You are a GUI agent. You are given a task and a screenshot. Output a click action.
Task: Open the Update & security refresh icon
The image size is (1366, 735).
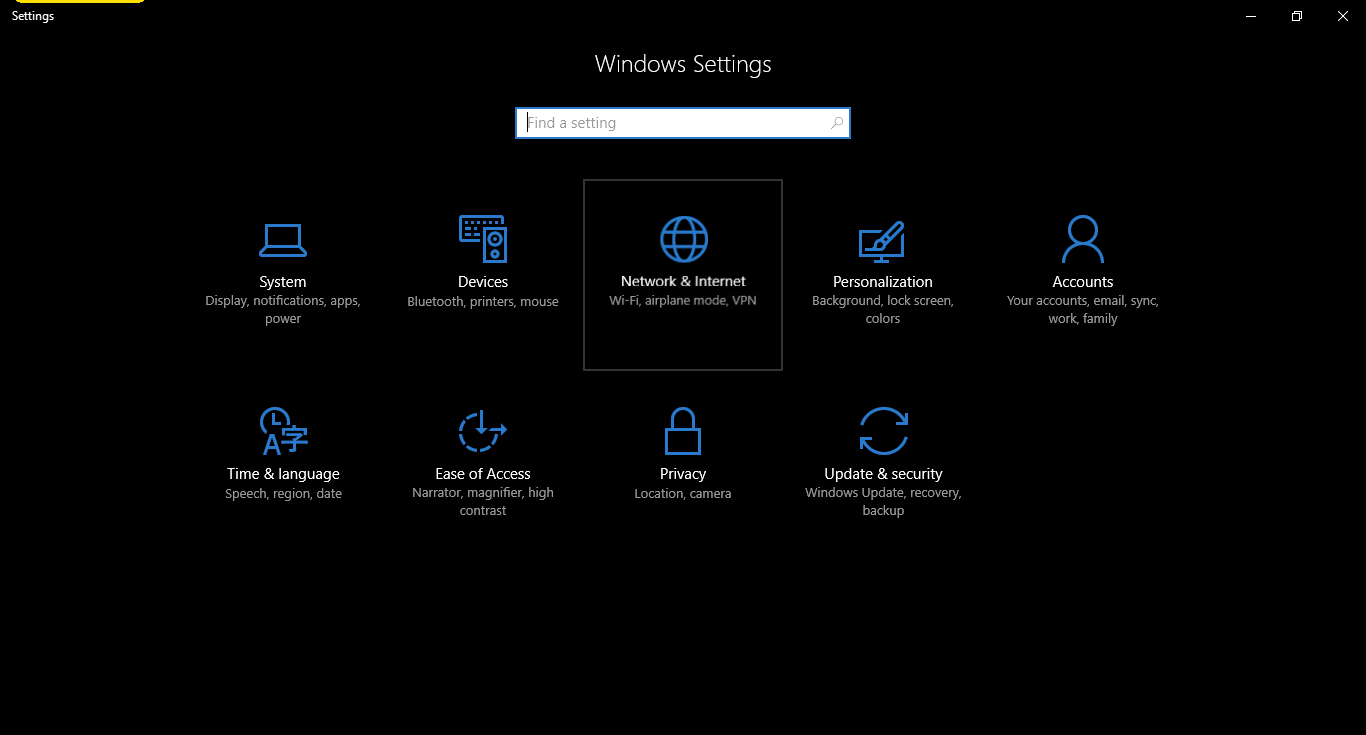click(x=884, y=431)
